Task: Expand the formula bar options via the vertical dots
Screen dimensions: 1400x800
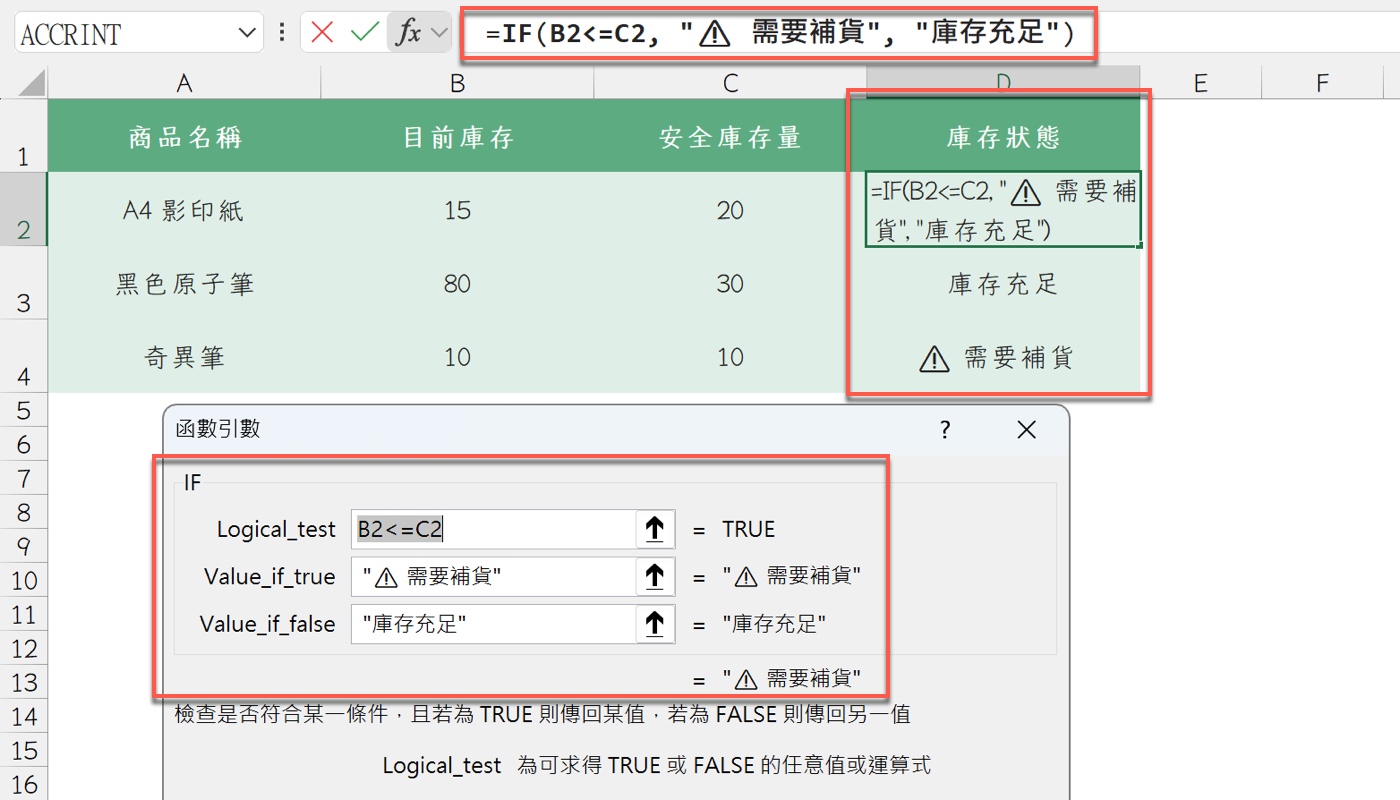Action: [283, 33]
